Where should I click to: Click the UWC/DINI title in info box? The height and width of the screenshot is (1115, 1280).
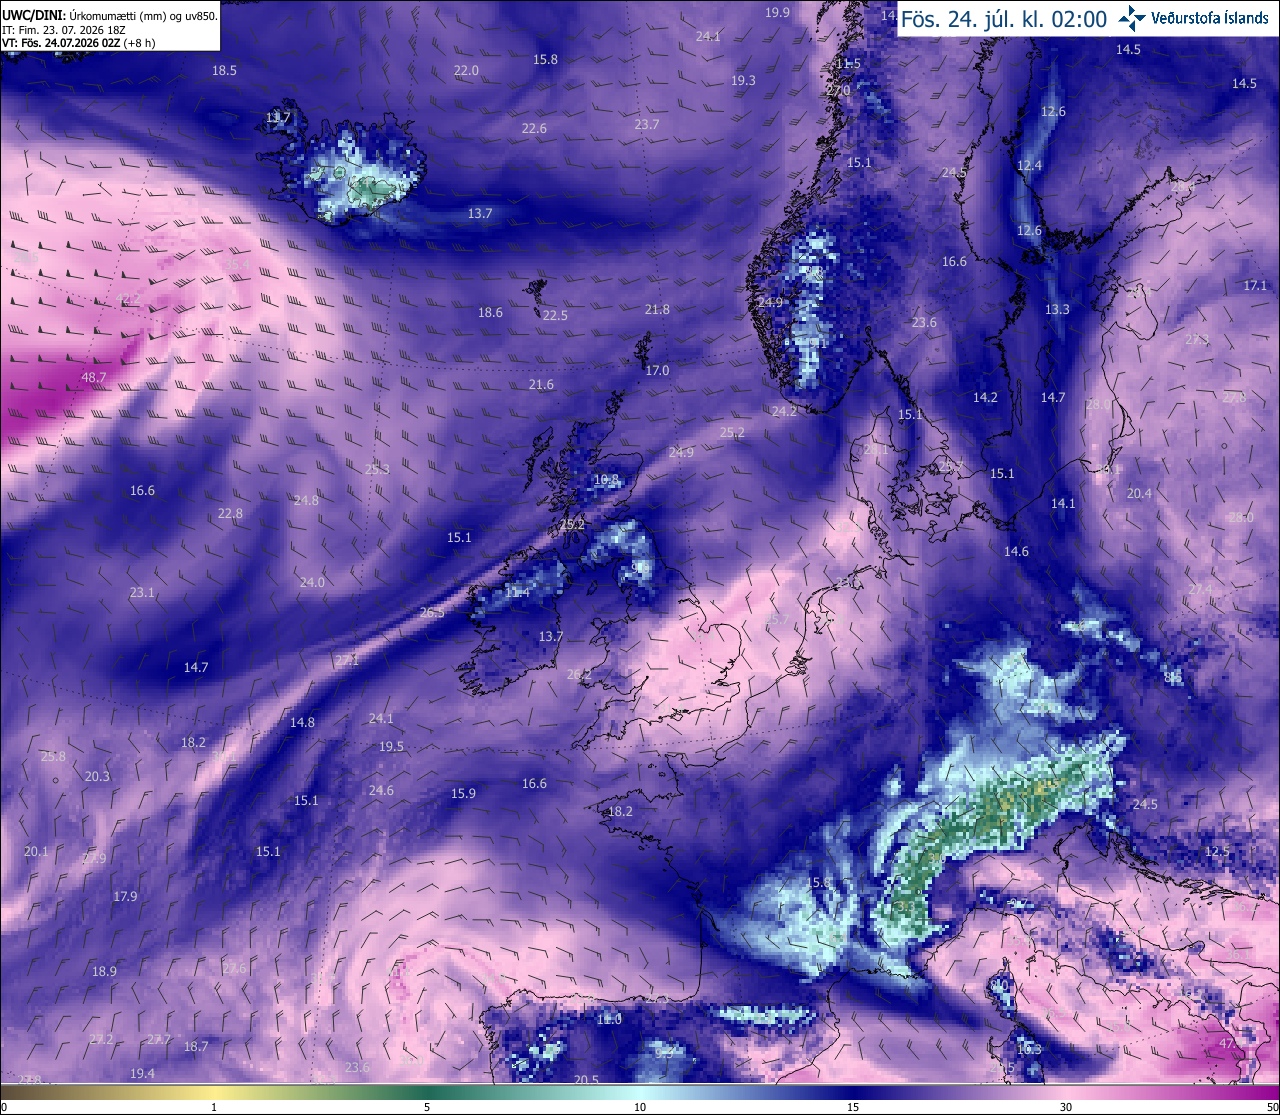tap(32, 15)
